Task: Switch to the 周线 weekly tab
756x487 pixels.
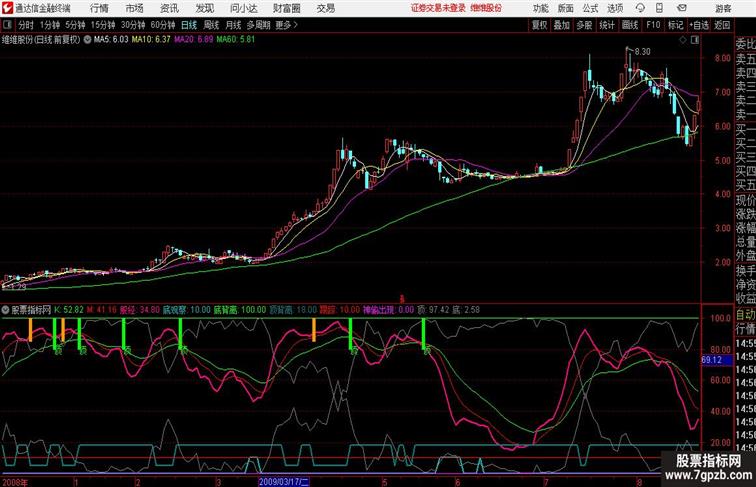Action: [x=211, y=25]
